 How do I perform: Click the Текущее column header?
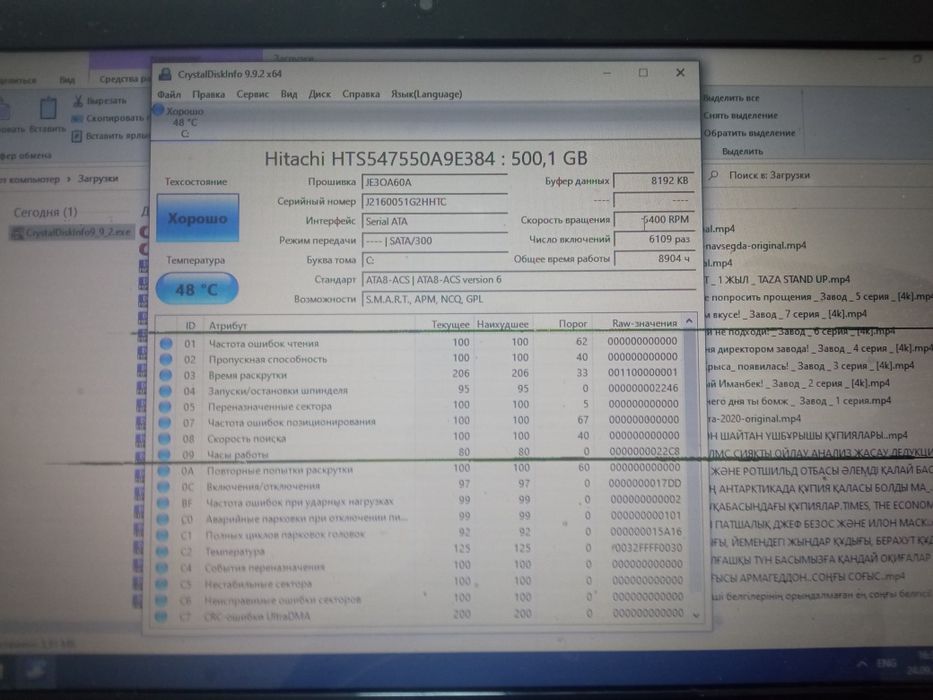(450, 324)
